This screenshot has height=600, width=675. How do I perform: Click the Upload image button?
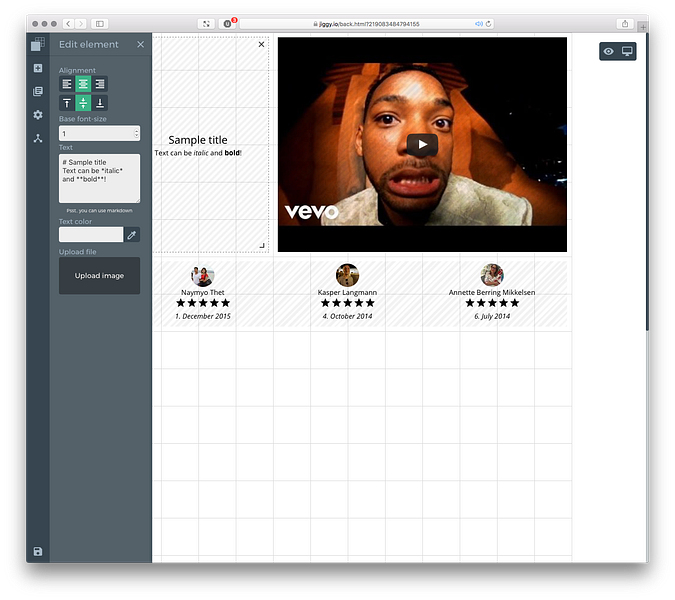99,275
